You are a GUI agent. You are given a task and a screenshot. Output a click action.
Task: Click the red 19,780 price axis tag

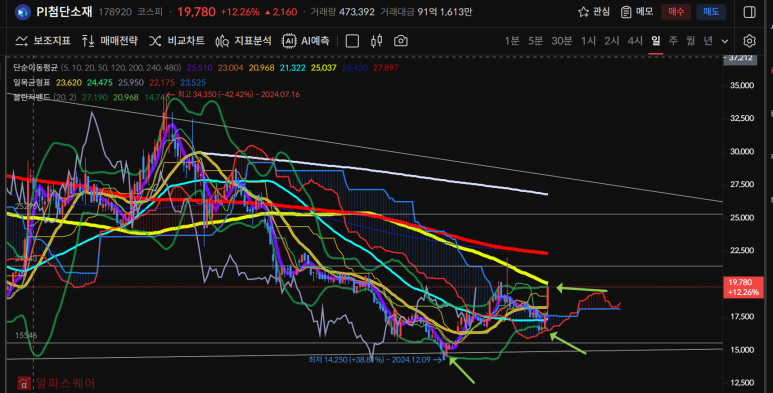click(x=743, y=287)
